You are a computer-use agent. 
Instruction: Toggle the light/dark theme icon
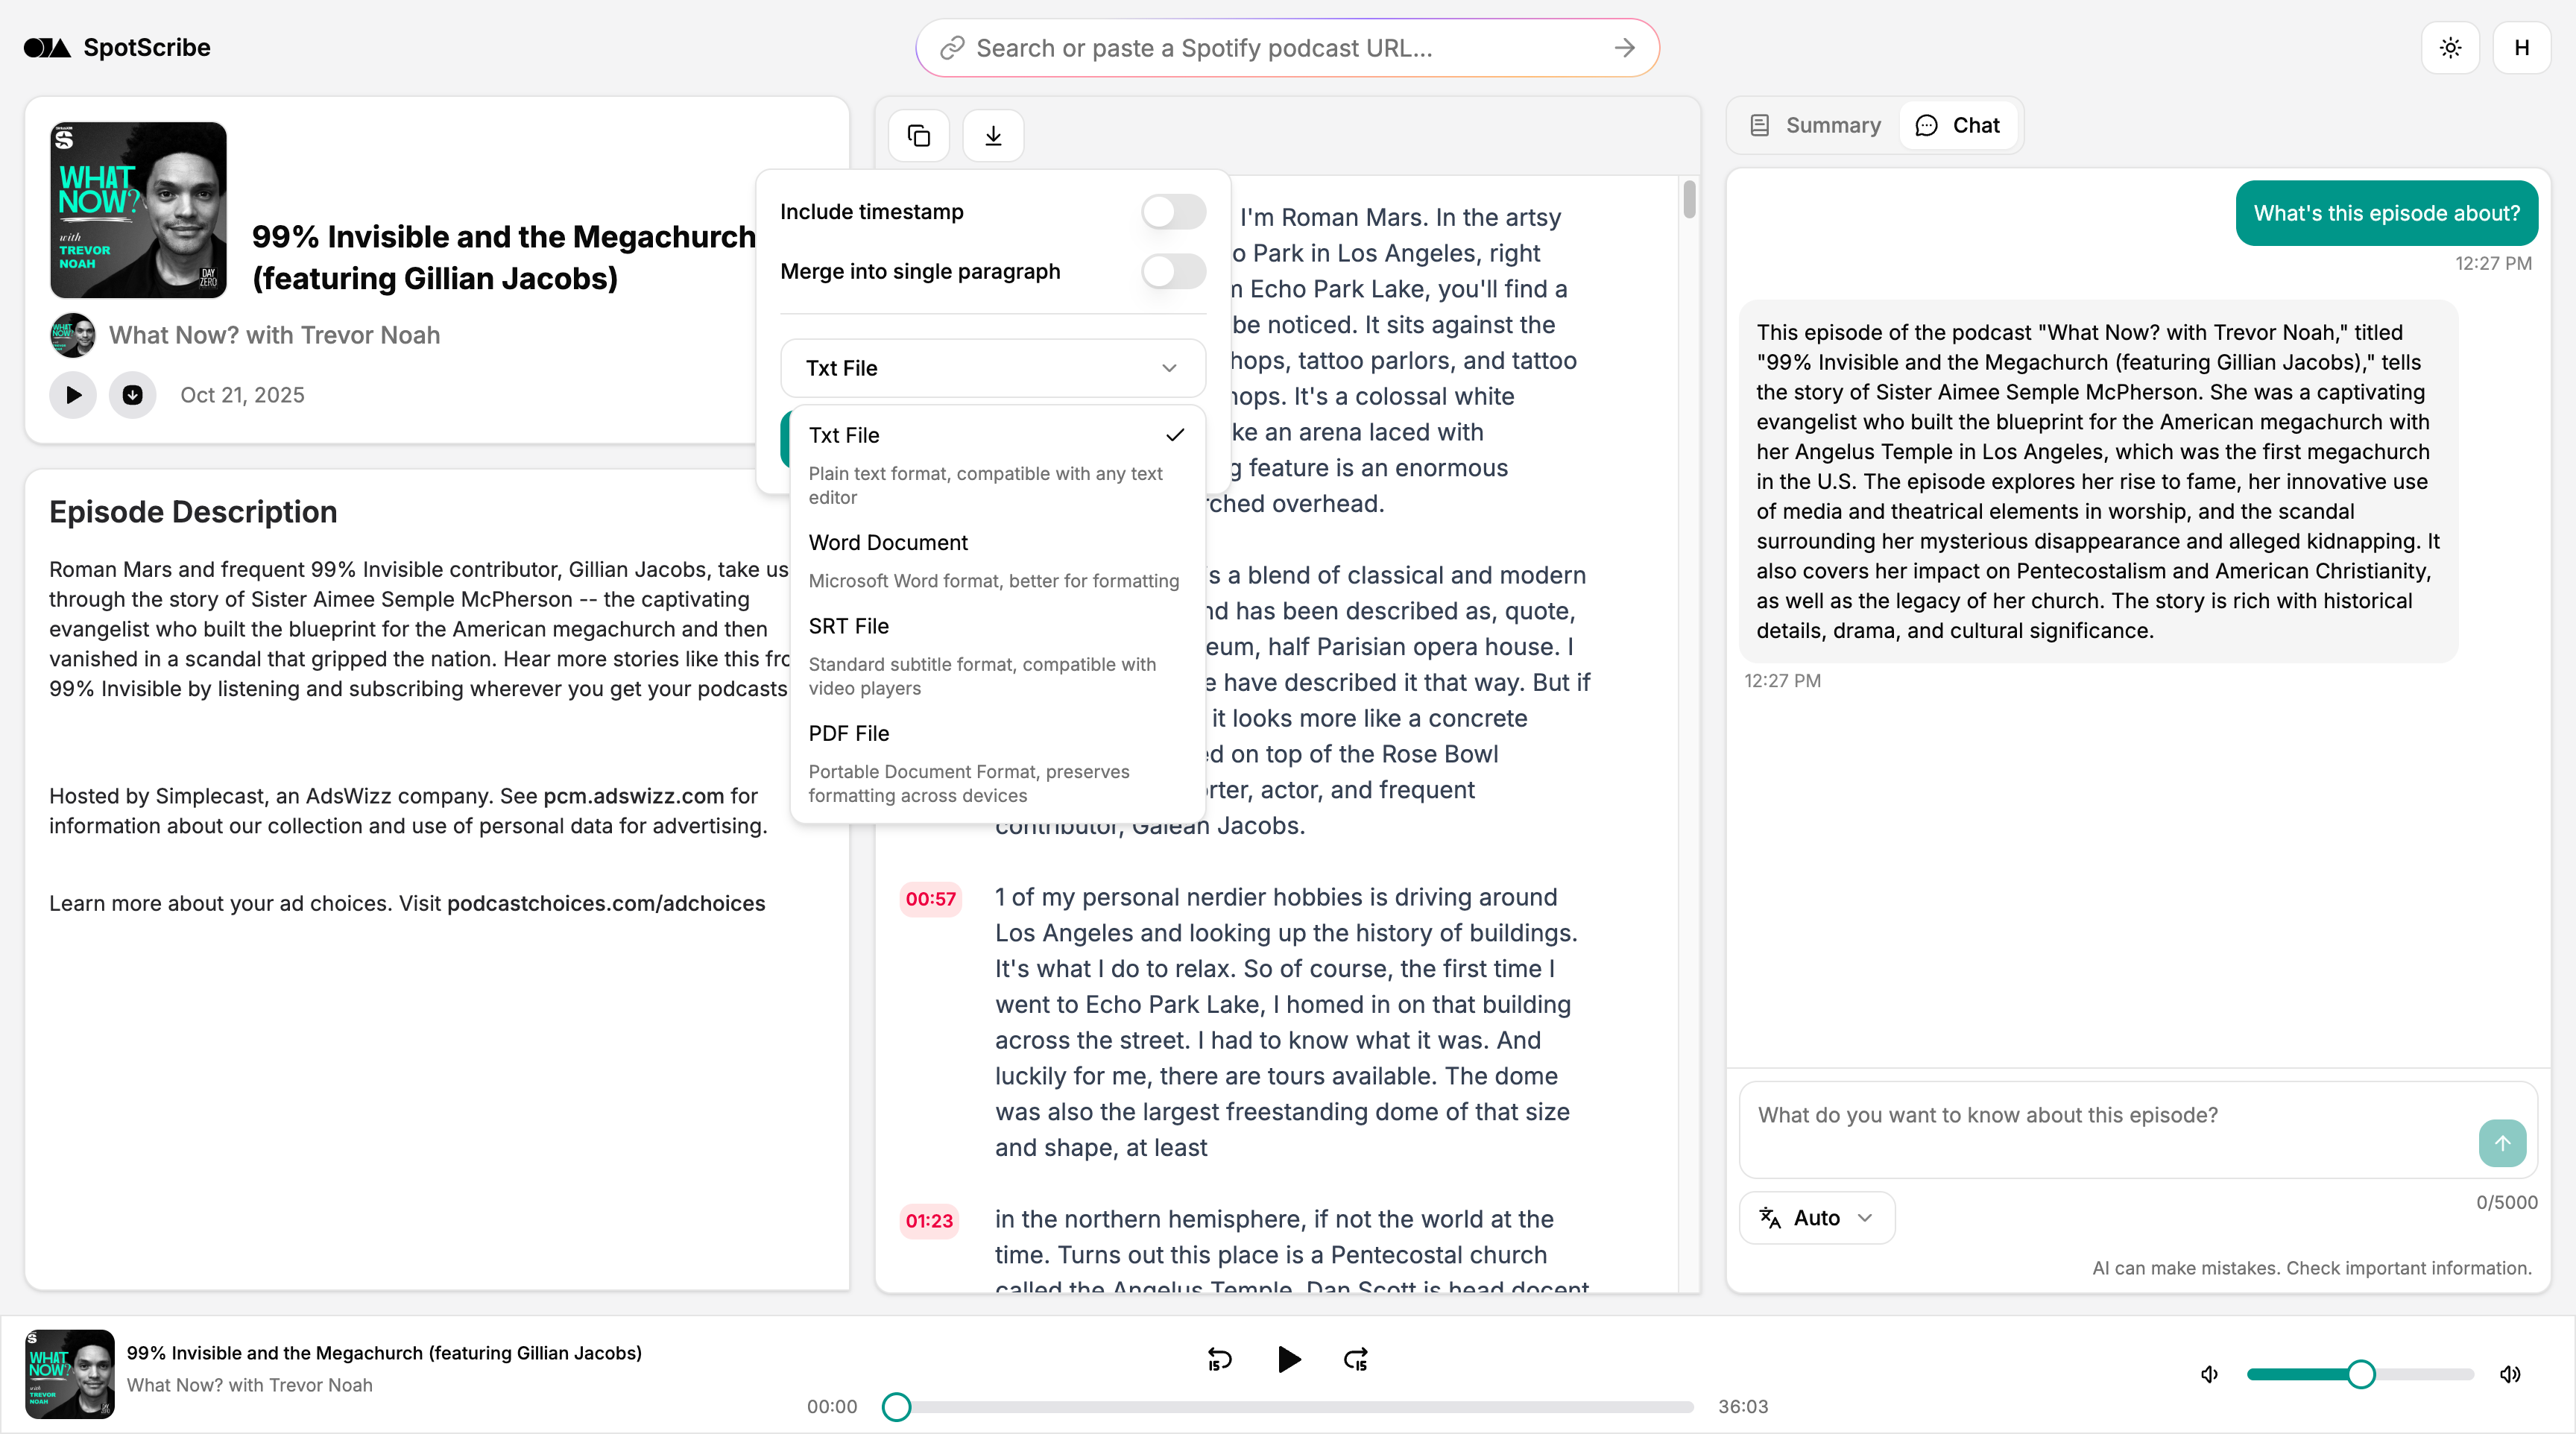point(2450,47)
